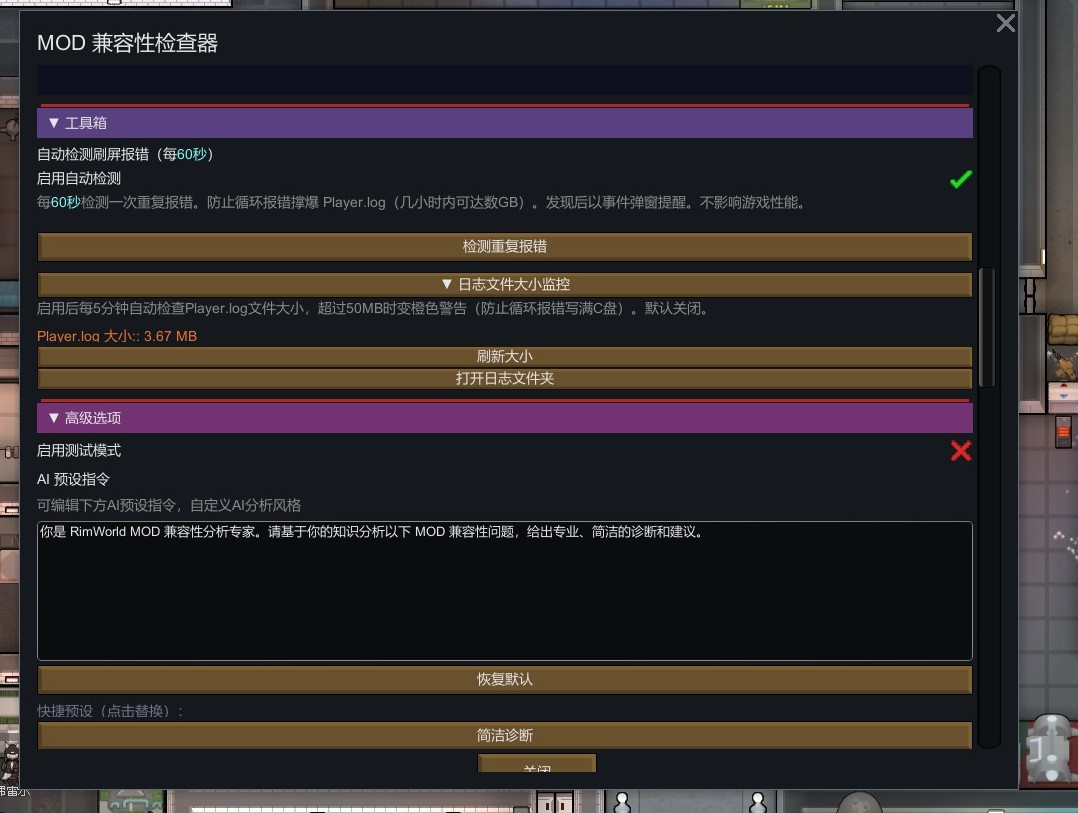1078x813 pixels.
Task: Click the 刷新大小 button
Action: (x=505, y=357)
